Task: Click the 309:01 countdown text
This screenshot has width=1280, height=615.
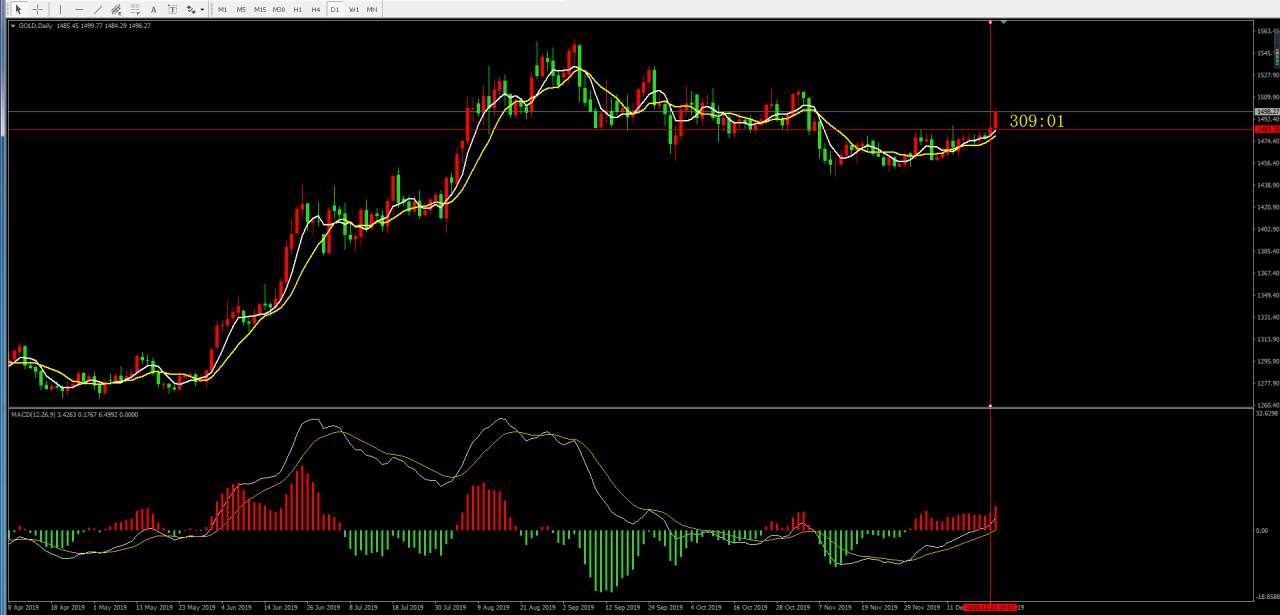Action: click(1037, 121)
